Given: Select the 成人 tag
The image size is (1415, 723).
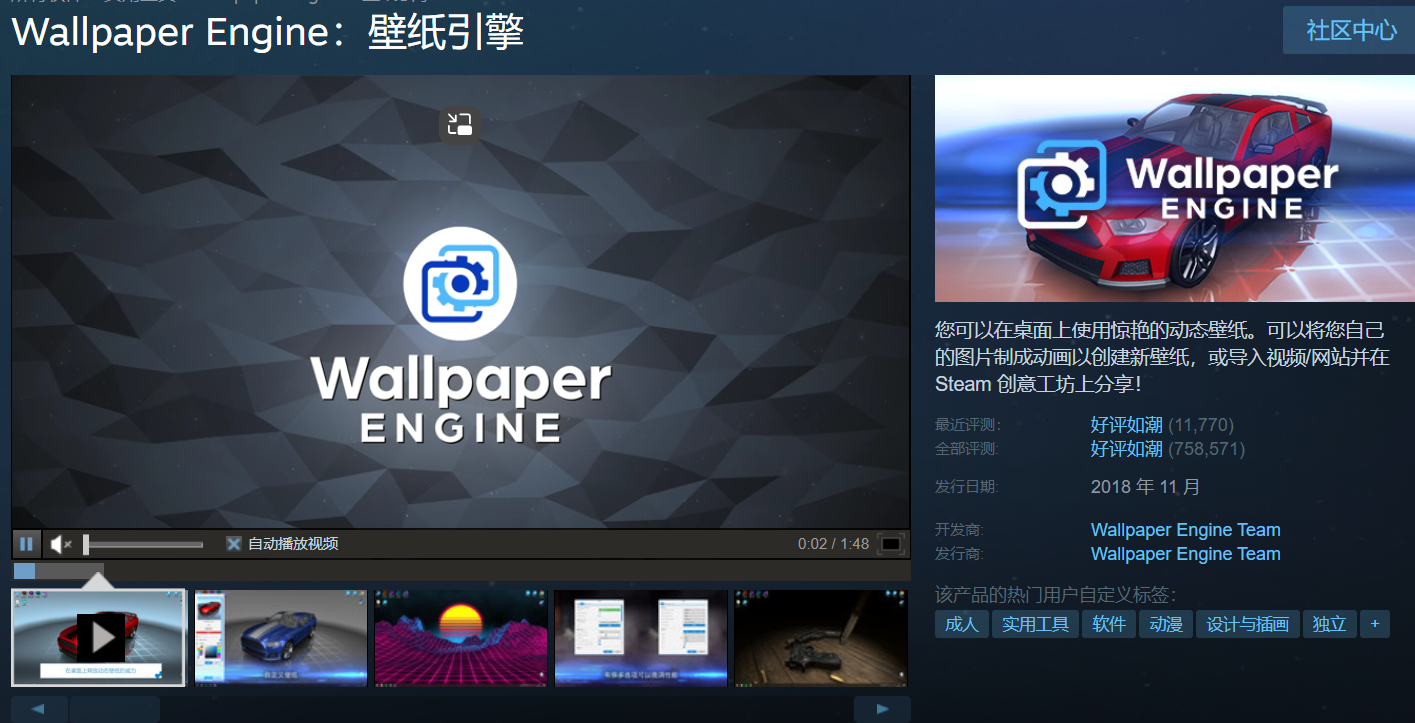Looking at the screenshot, I should 962,624.
